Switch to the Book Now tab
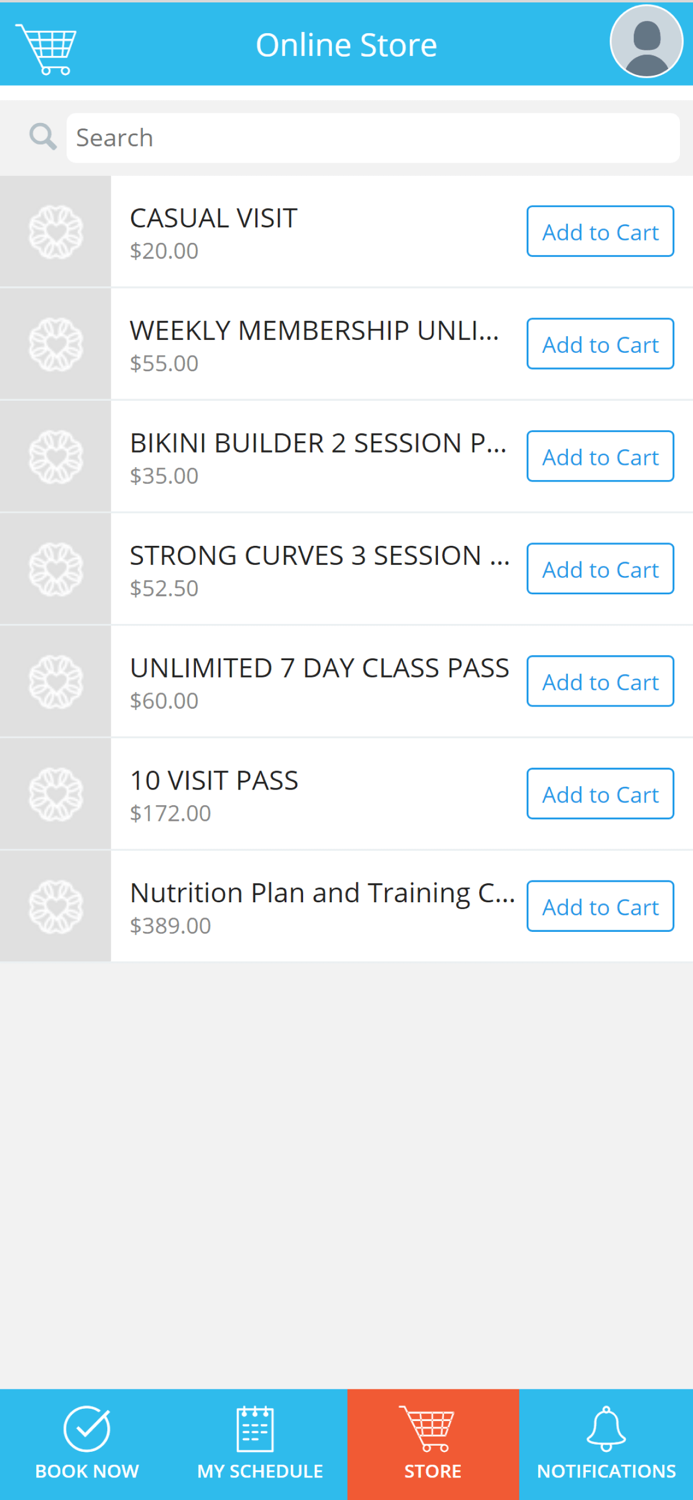Image resolution: width=693 pixels, height=1500 pixels. tap(87, 1444)
